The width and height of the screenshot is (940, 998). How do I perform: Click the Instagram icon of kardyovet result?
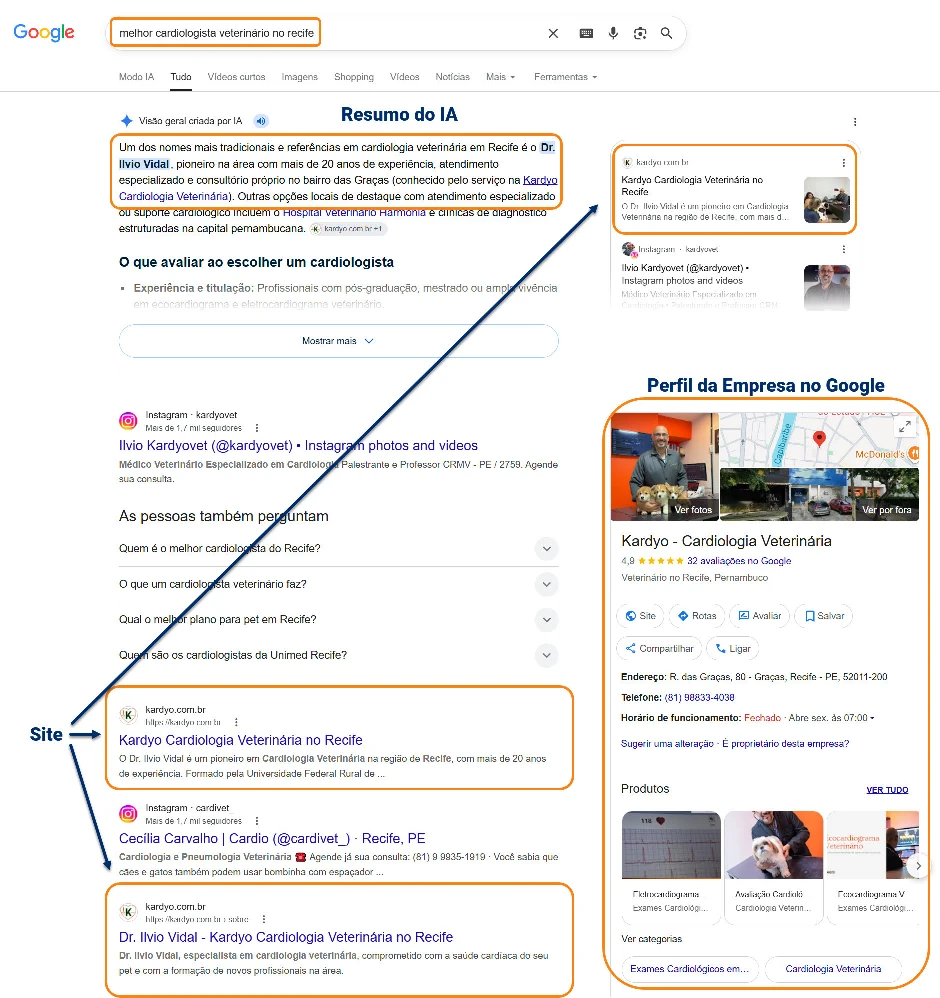point(128,421)
